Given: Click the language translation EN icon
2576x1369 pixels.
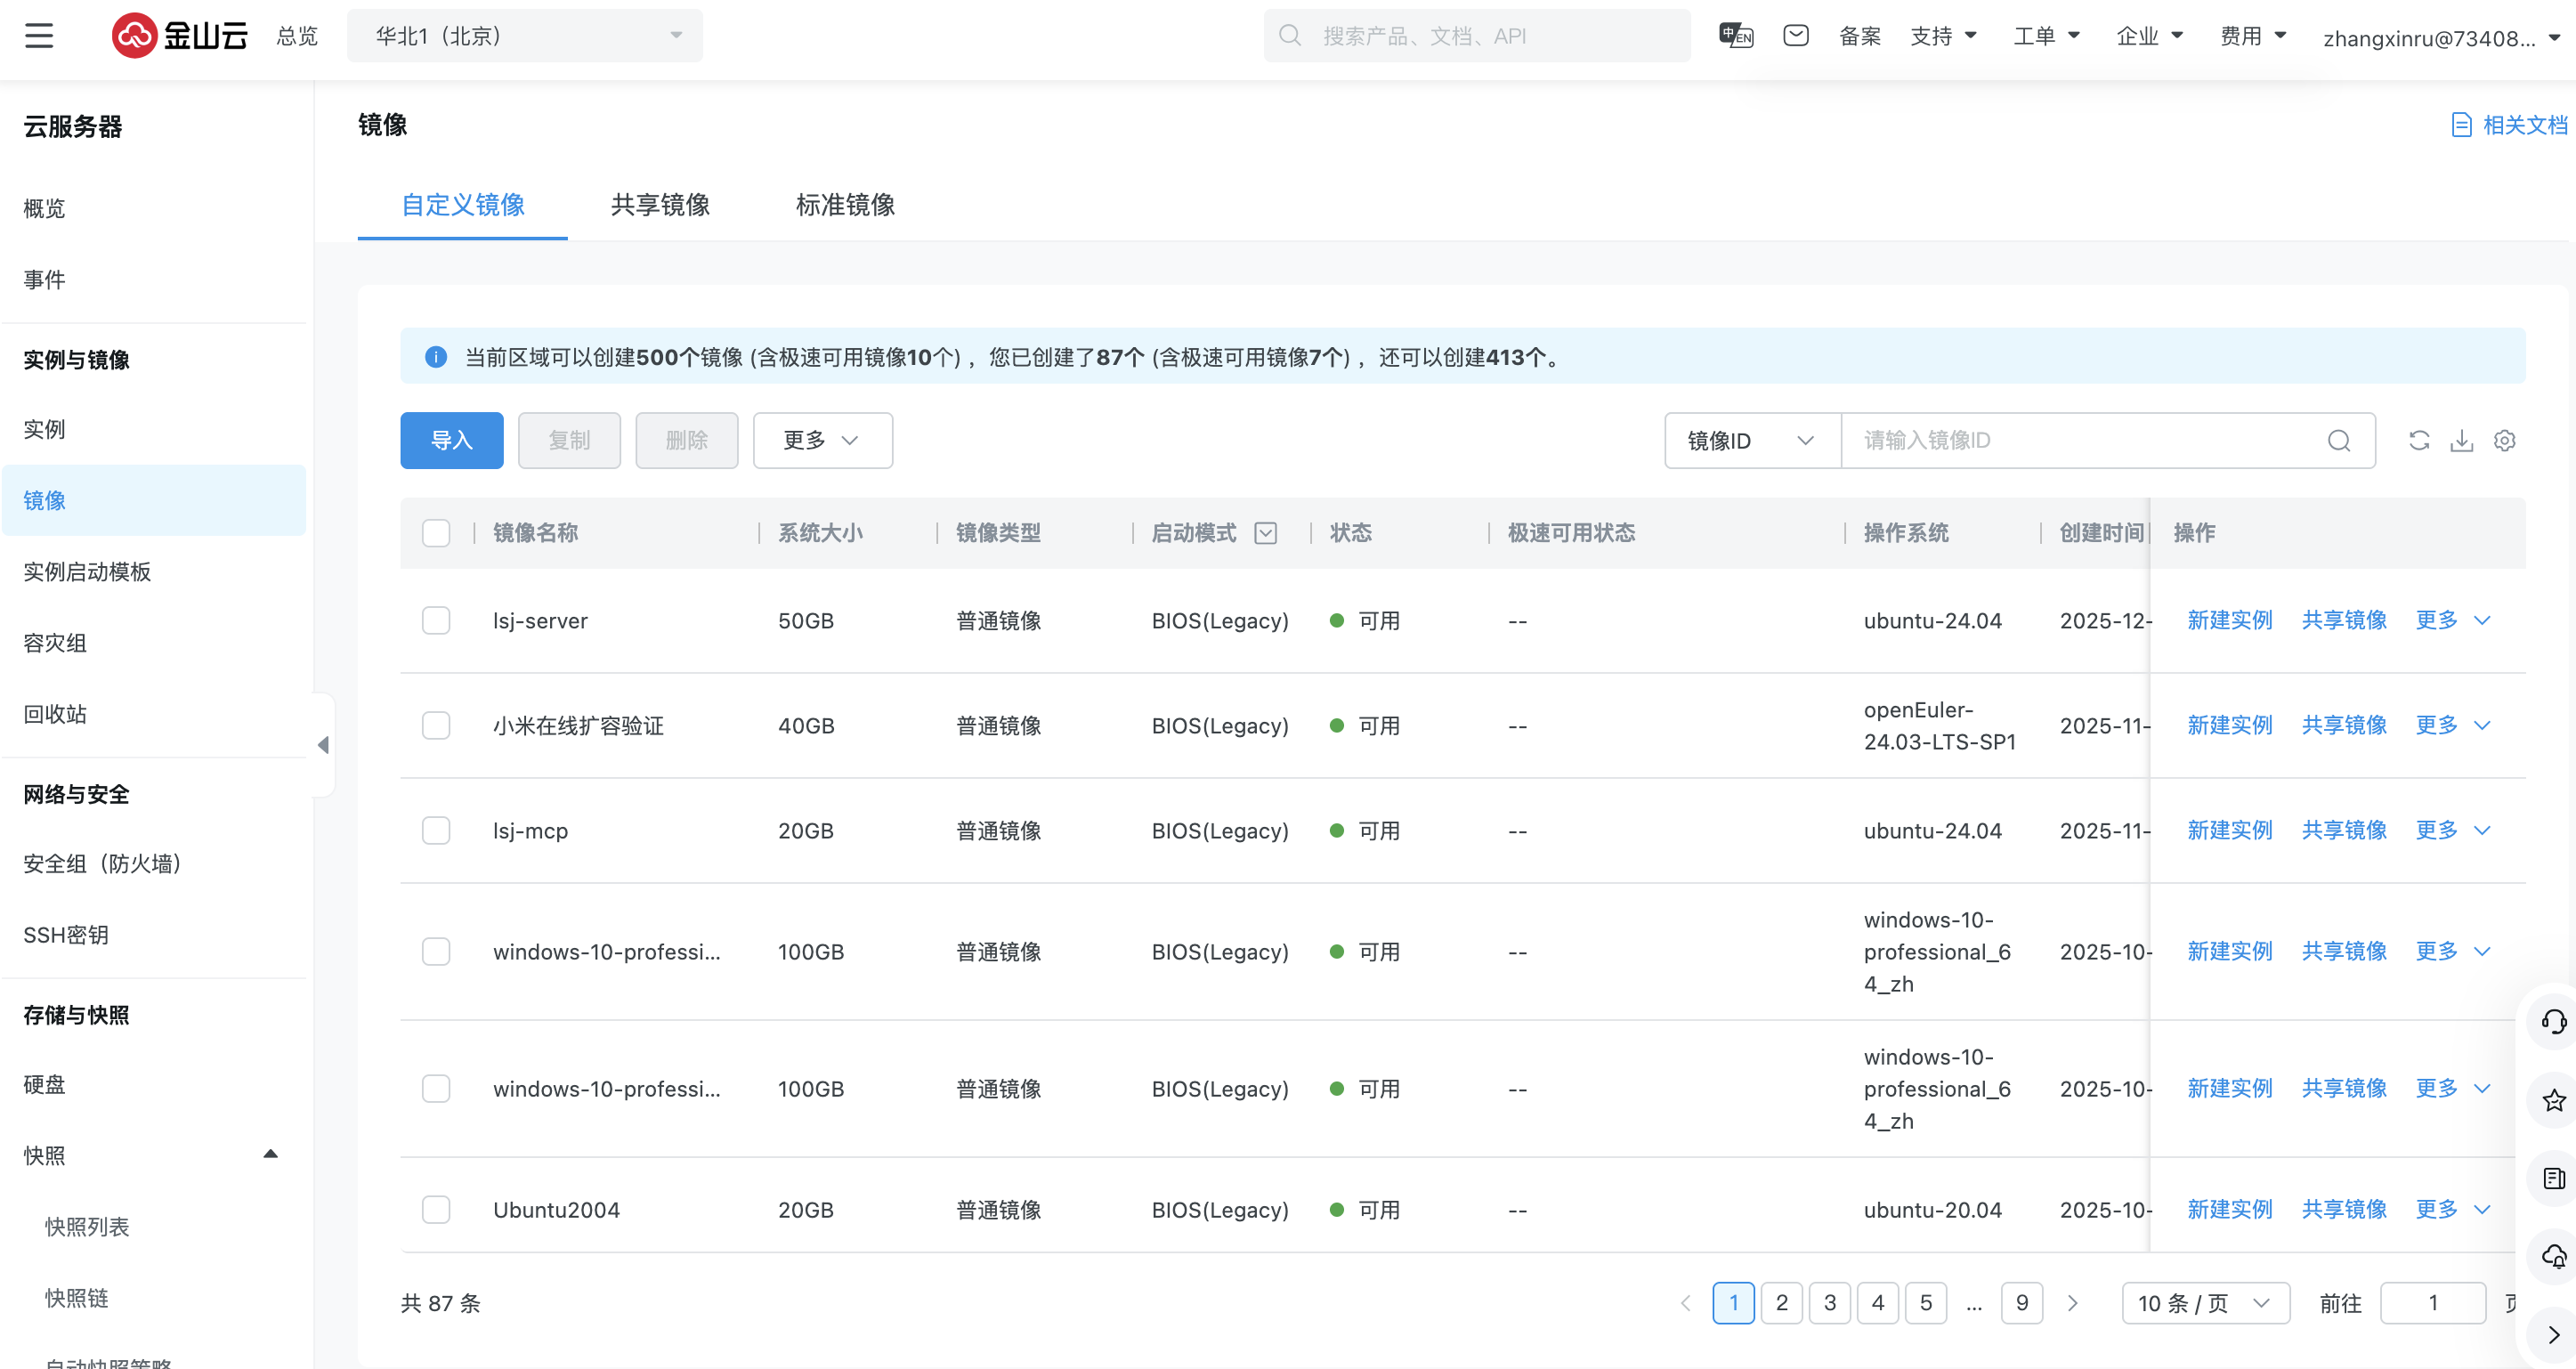Looking at the screenshot, I should pos(1735,36).
